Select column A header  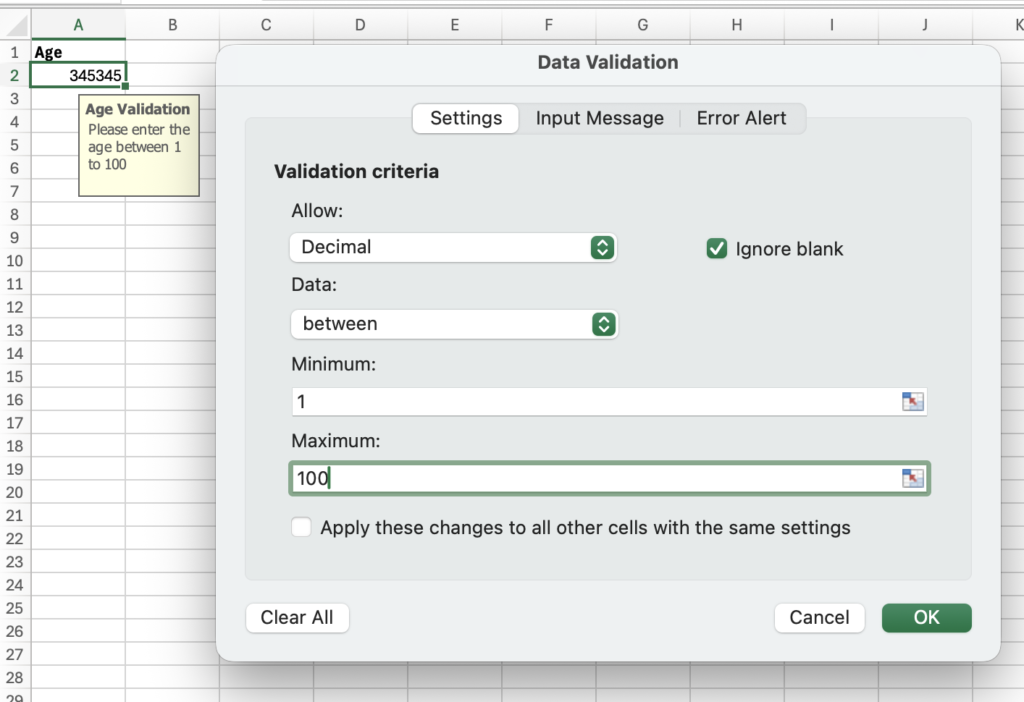click(78, 25)
